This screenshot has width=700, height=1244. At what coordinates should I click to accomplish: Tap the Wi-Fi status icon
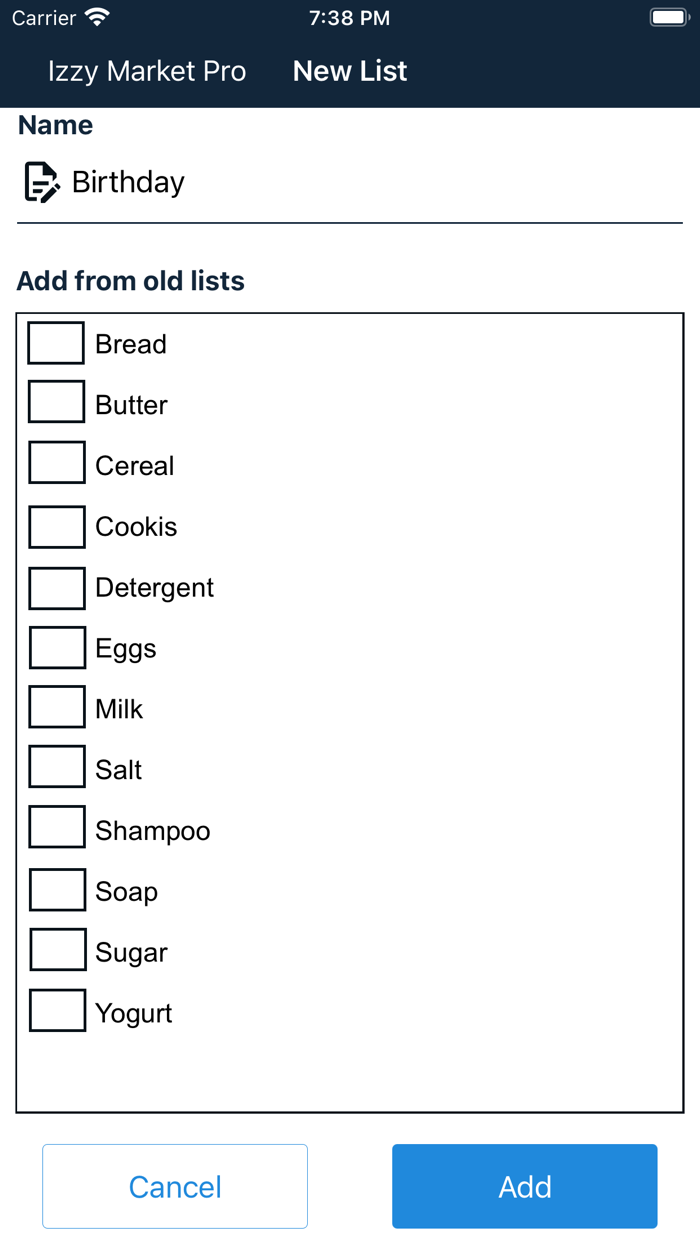(97, 18)
